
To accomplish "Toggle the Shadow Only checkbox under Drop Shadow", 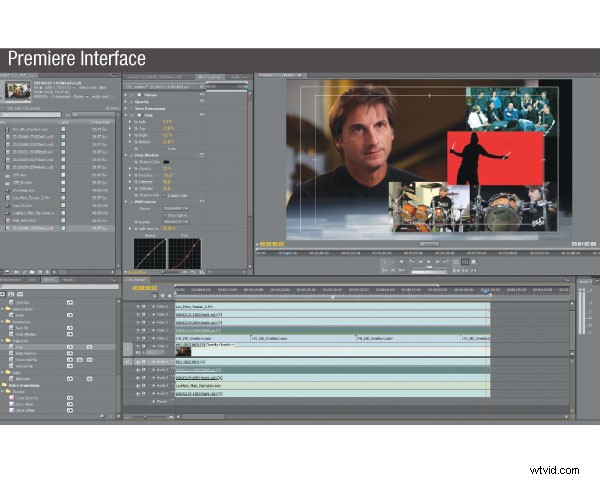I will pyautogui.click(x=165, y=196).
